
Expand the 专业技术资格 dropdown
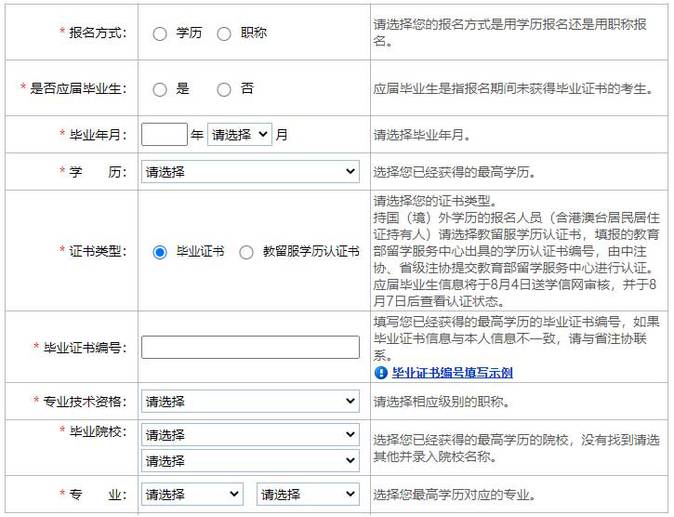click(x=250, y=402)
